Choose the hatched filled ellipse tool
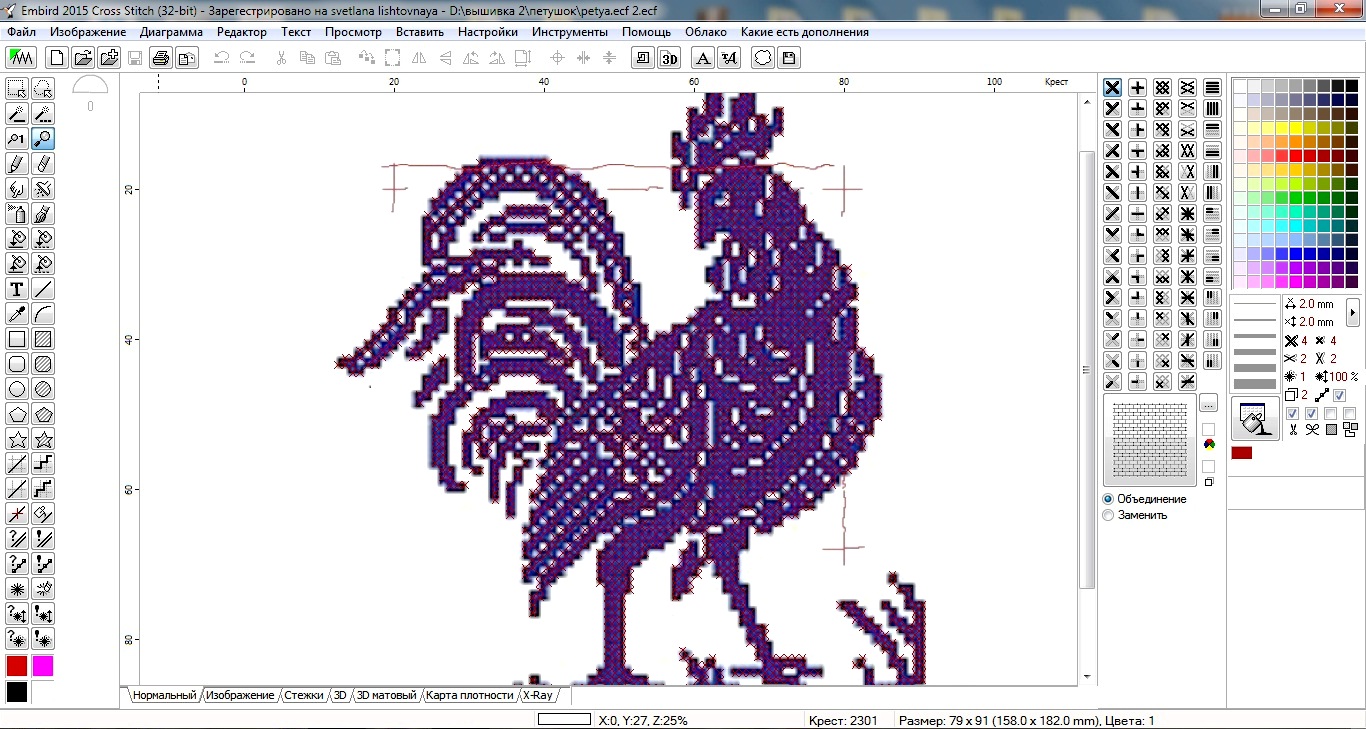 pos(43,389)
